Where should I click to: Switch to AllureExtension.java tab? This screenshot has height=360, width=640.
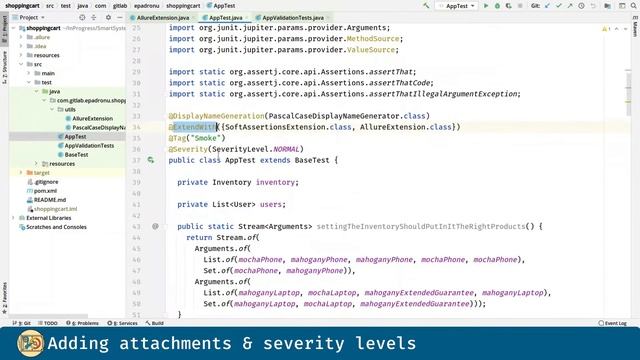162,18
